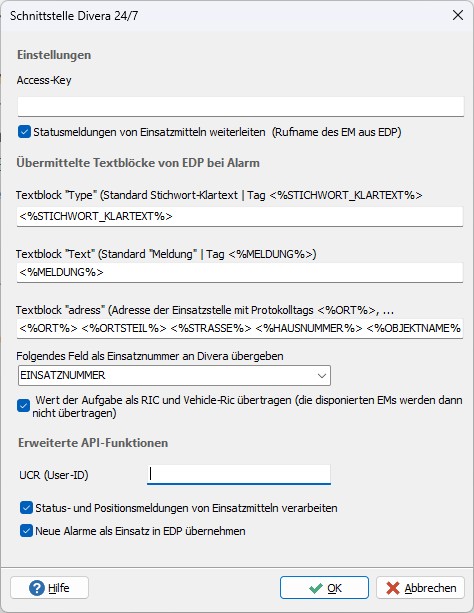Focus the UCR (User-ID) input field

239,475
